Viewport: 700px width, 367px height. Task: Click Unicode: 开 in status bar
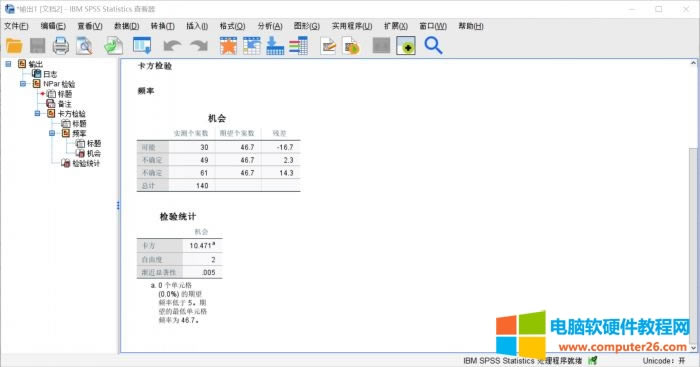pos(663,360)
